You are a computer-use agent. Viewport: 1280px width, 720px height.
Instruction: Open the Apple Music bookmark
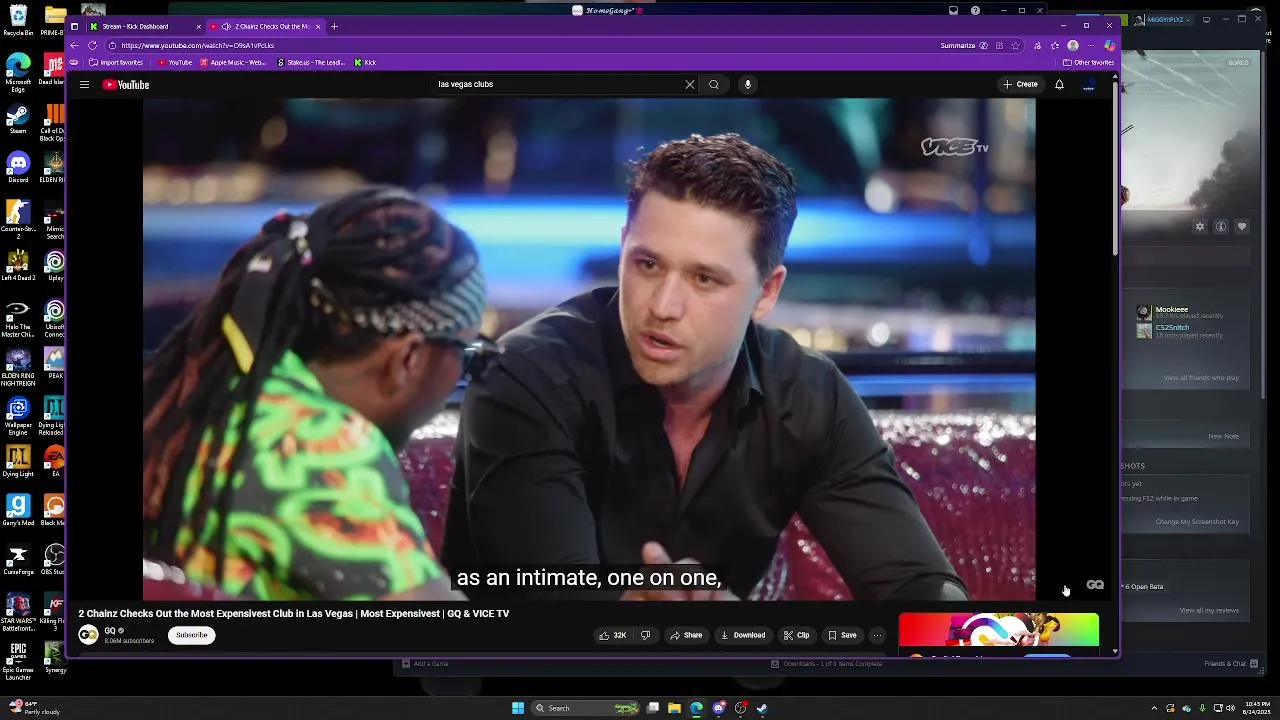[233, 62]
